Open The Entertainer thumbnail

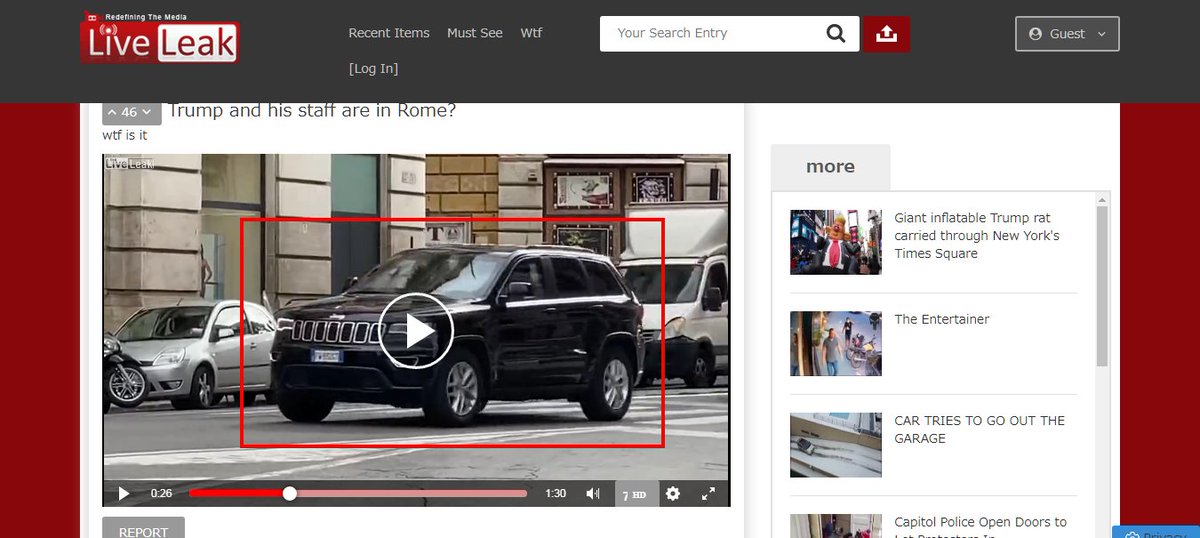point(836,343)
